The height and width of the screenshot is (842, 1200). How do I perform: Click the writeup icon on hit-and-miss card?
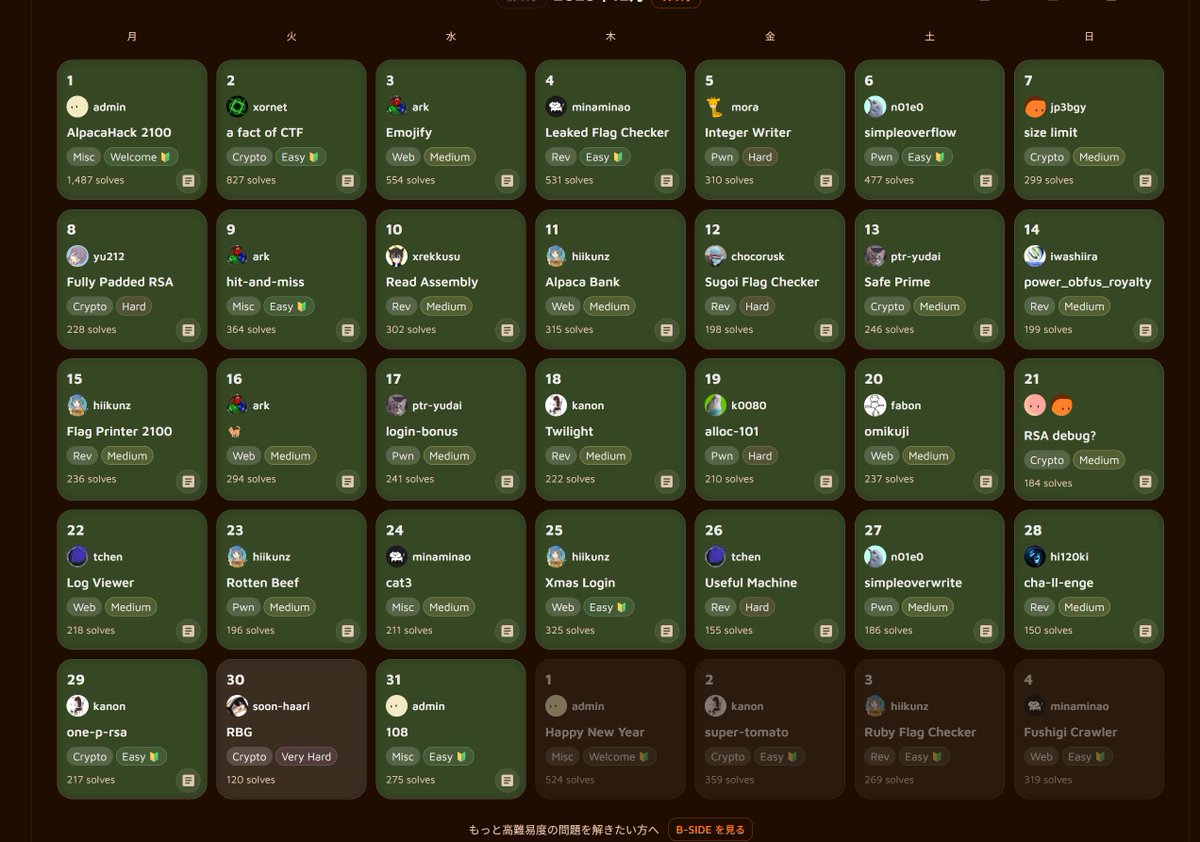pyautogui.click(x=347, y=330)
